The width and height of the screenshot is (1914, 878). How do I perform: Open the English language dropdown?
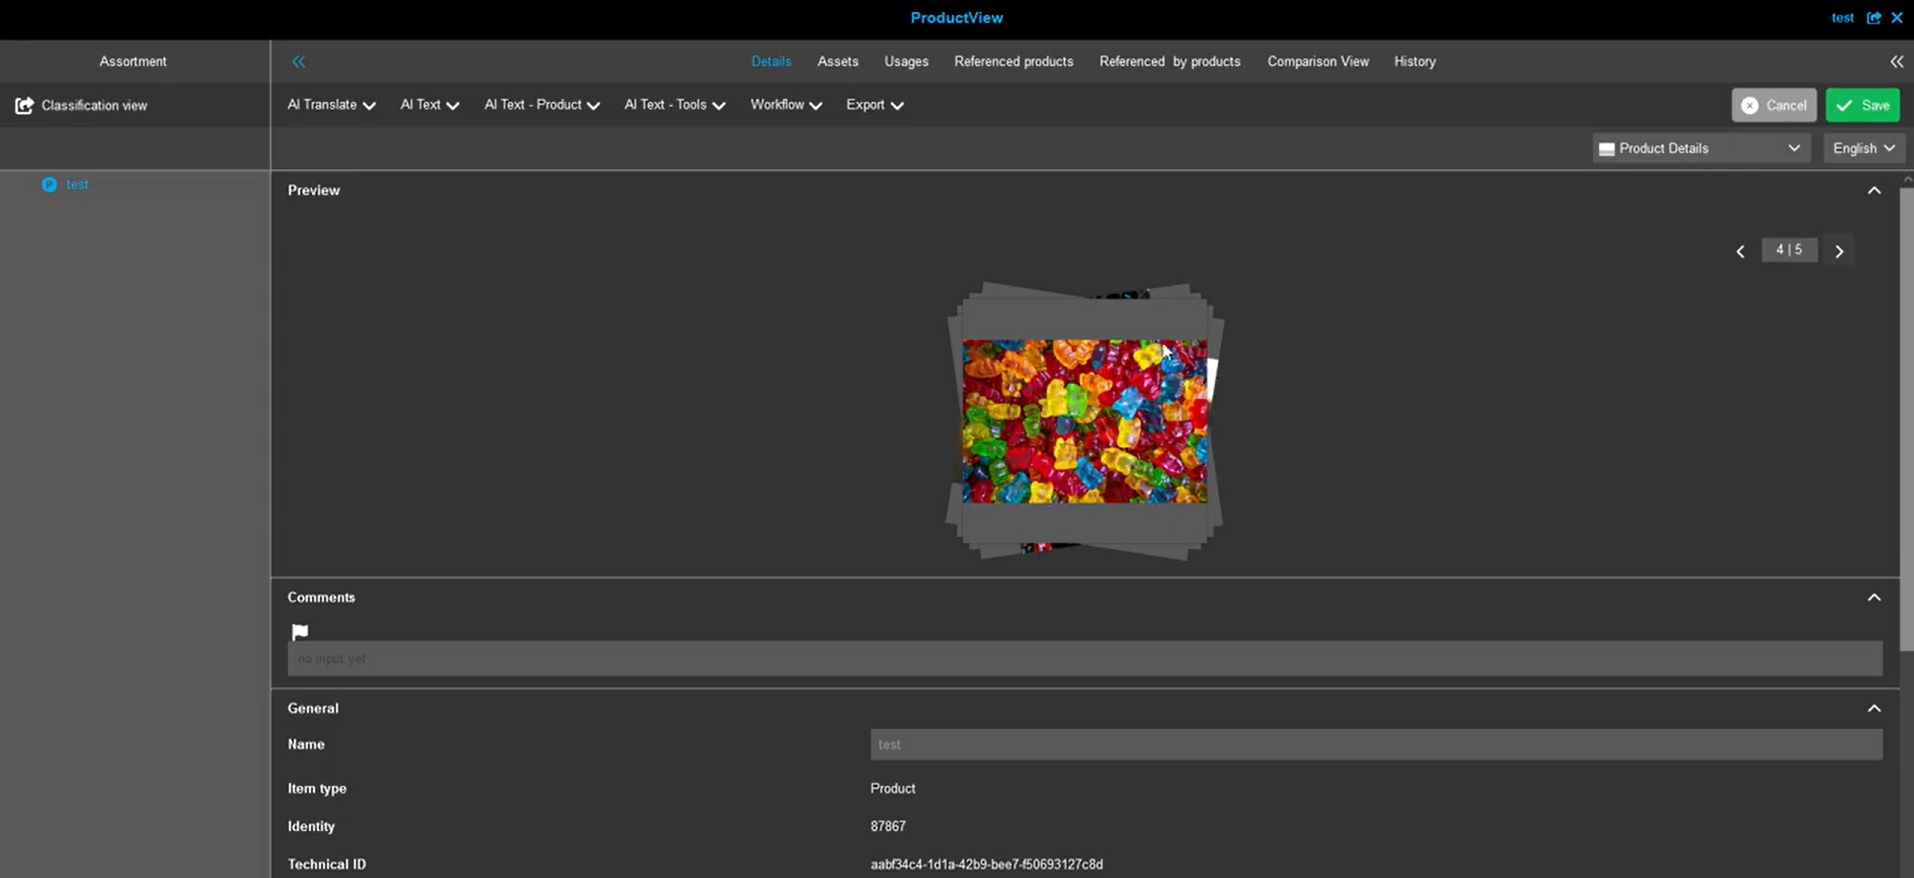(1863, 148)
